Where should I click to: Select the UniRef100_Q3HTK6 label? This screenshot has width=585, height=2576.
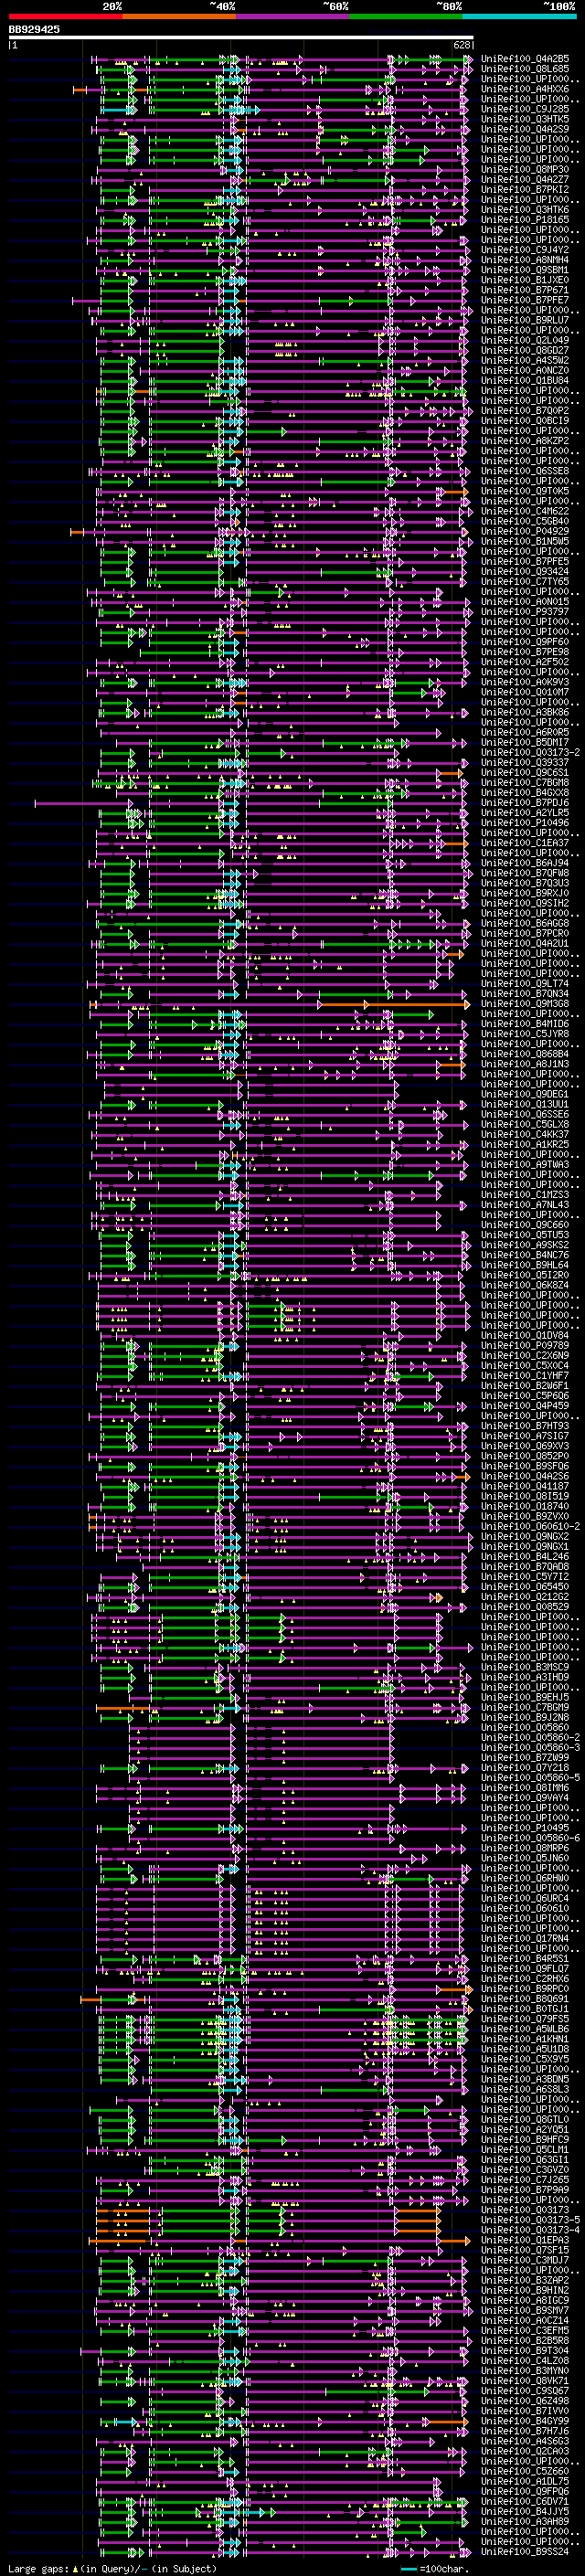click(525, 210)
